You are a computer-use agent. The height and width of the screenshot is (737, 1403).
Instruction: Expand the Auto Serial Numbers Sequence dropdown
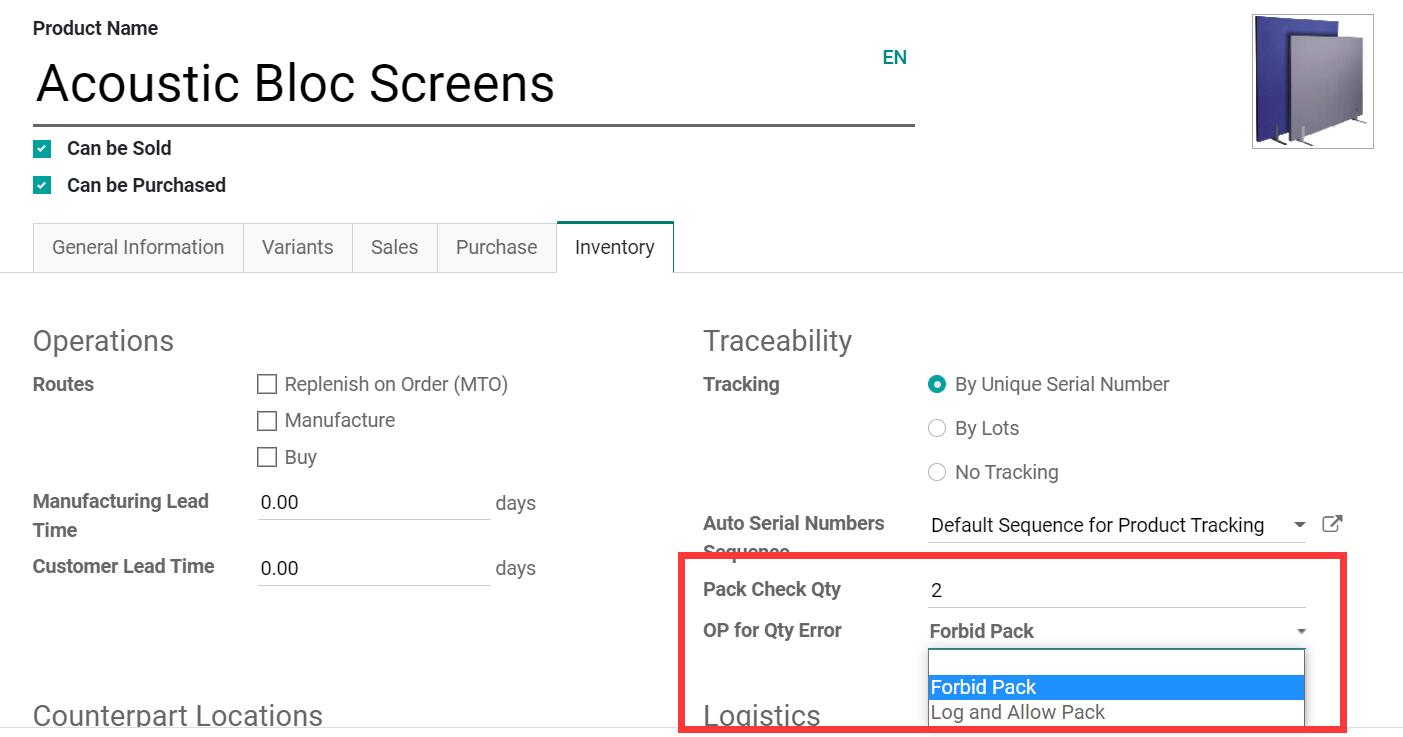click(1299, 525)
